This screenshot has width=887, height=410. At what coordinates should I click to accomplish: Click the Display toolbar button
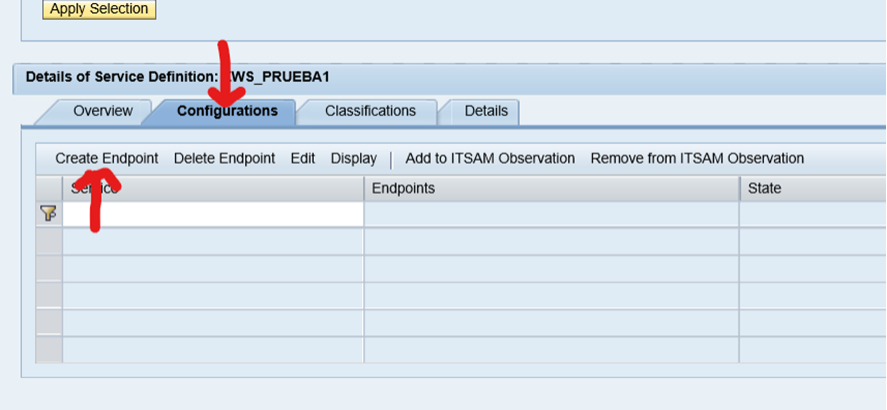[354, 158]
